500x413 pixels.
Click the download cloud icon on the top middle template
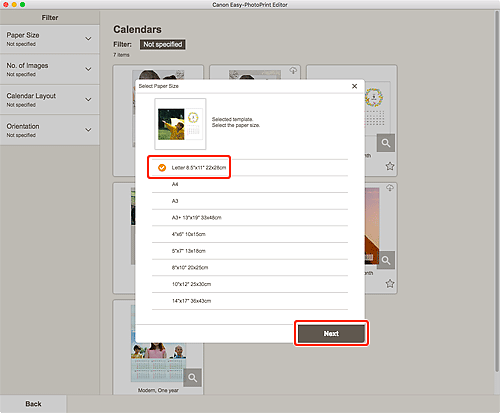pyautogui.click(x=293, y=71)
